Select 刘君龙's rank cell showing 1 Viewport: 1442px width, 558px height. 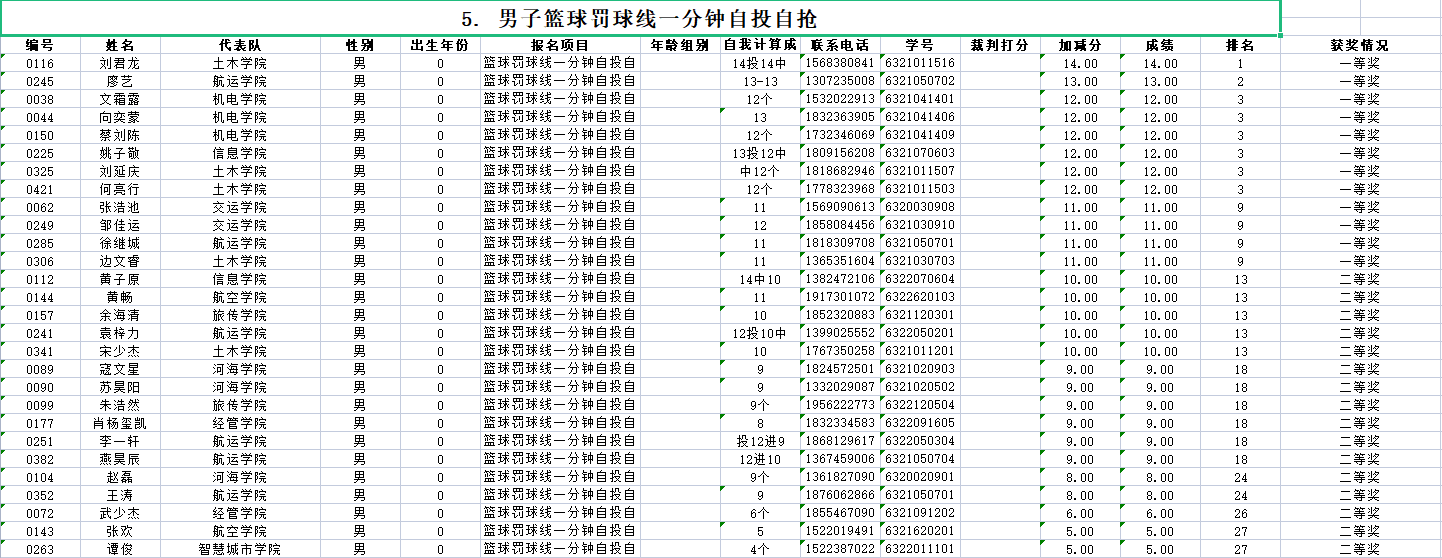(x=1240, y=63)
